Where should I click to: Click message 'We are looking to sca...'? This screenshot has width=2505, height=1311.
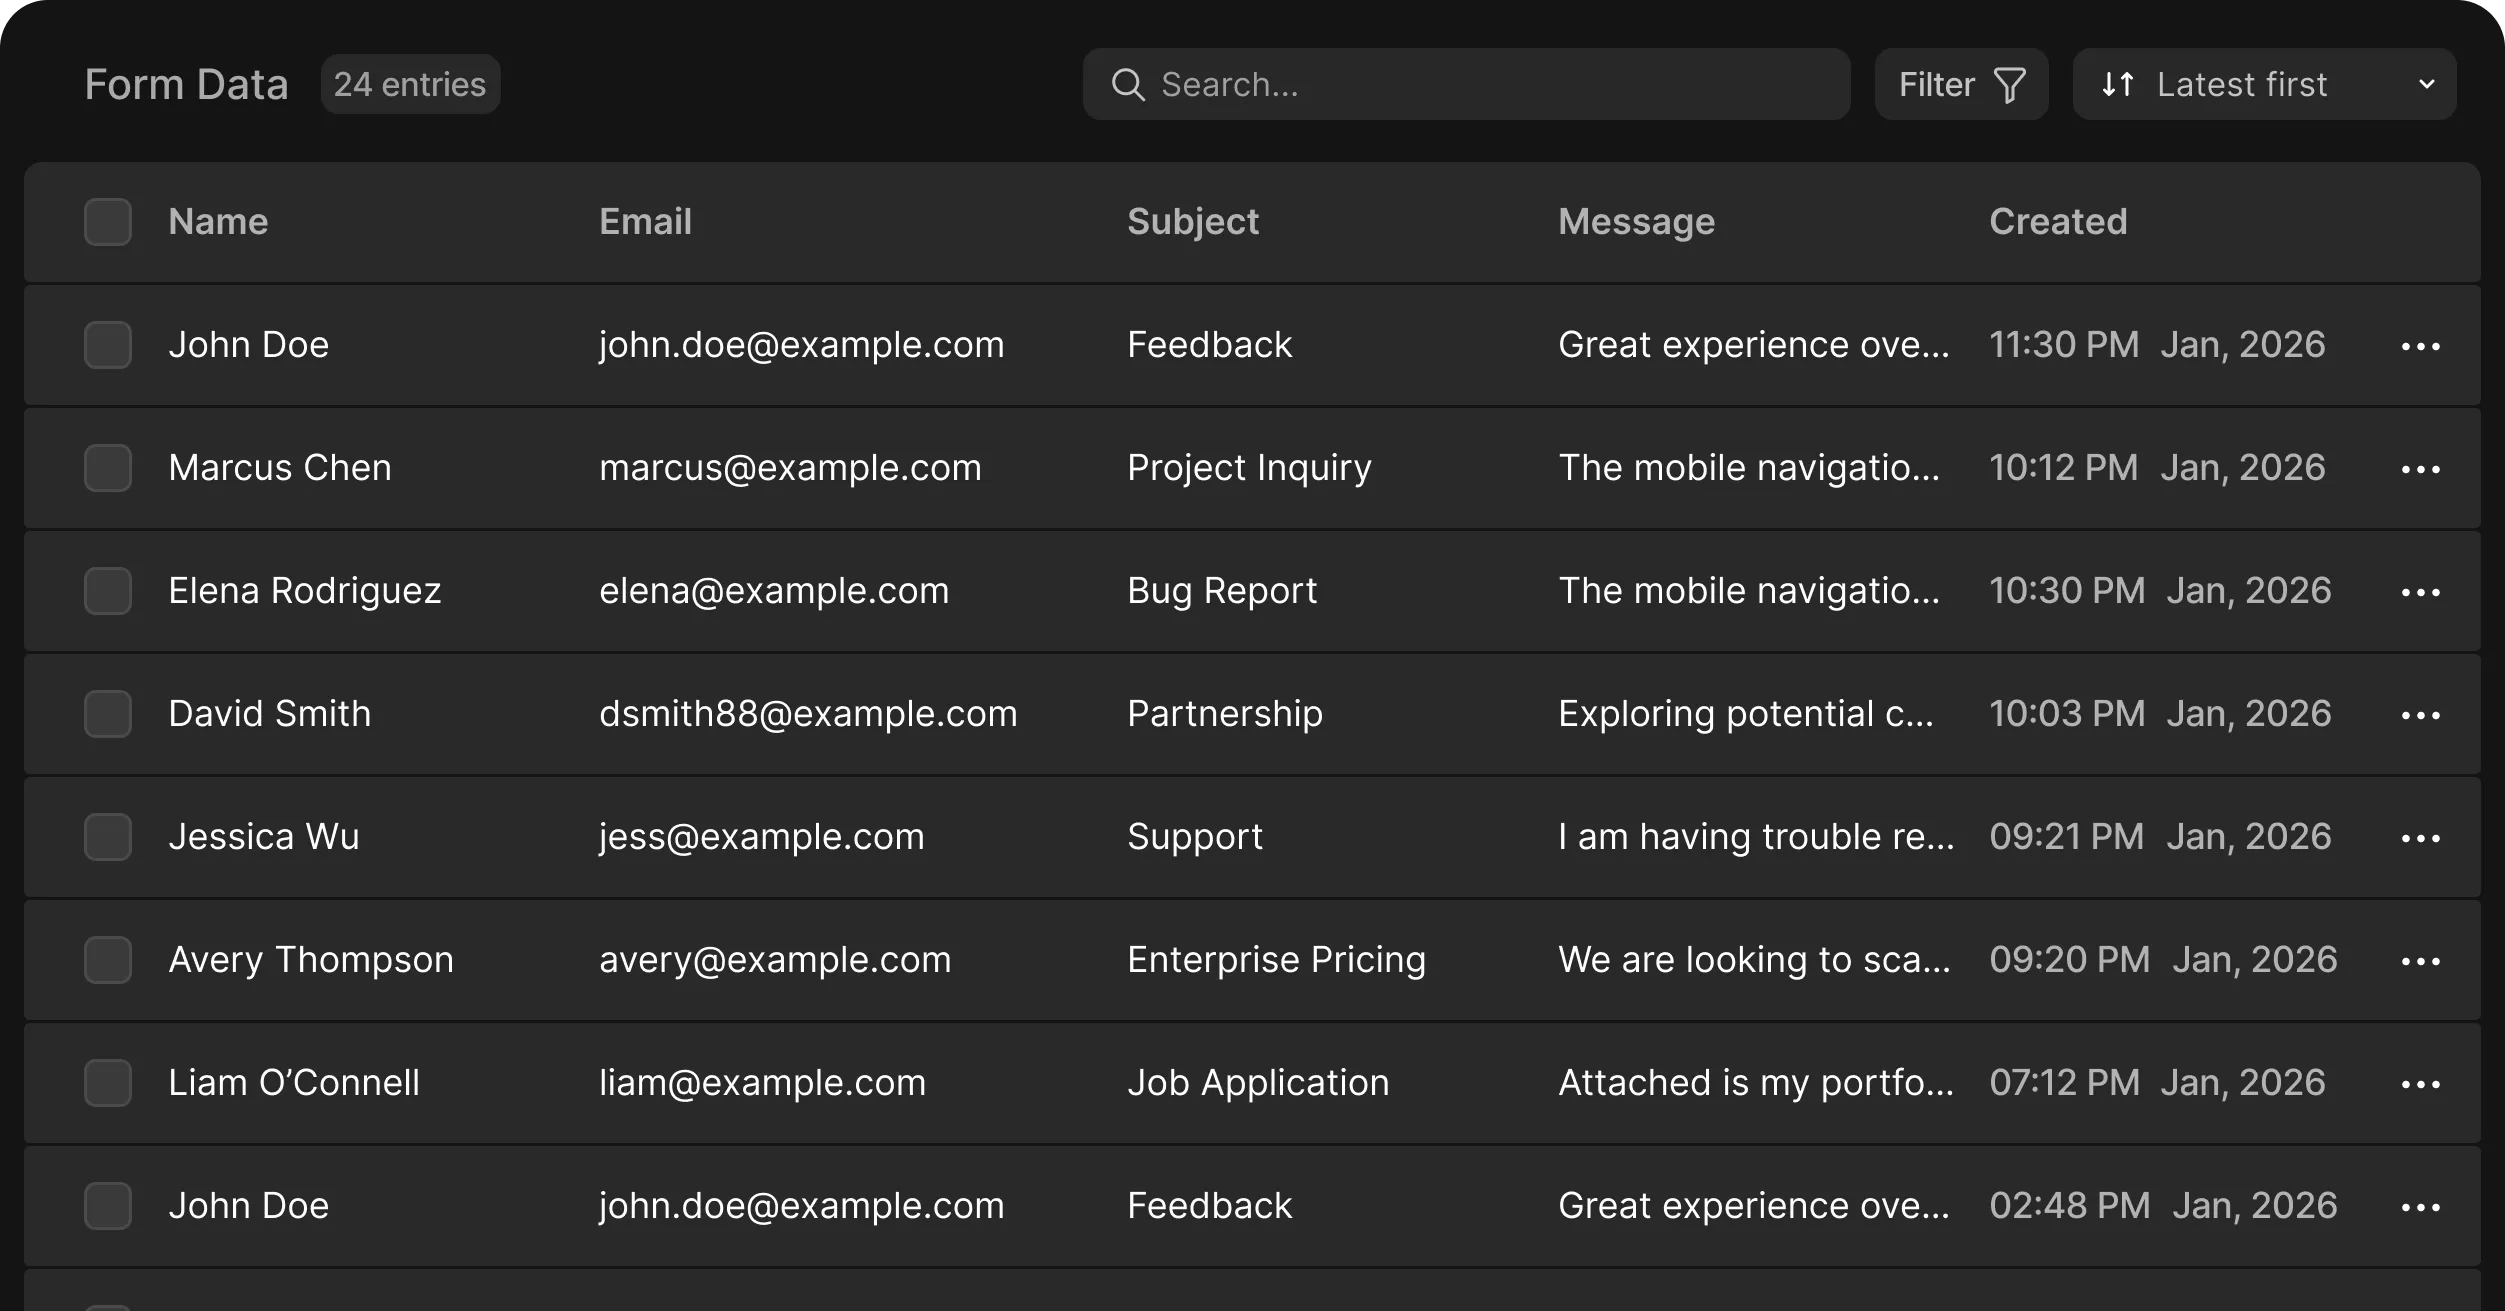point(1754,960)
